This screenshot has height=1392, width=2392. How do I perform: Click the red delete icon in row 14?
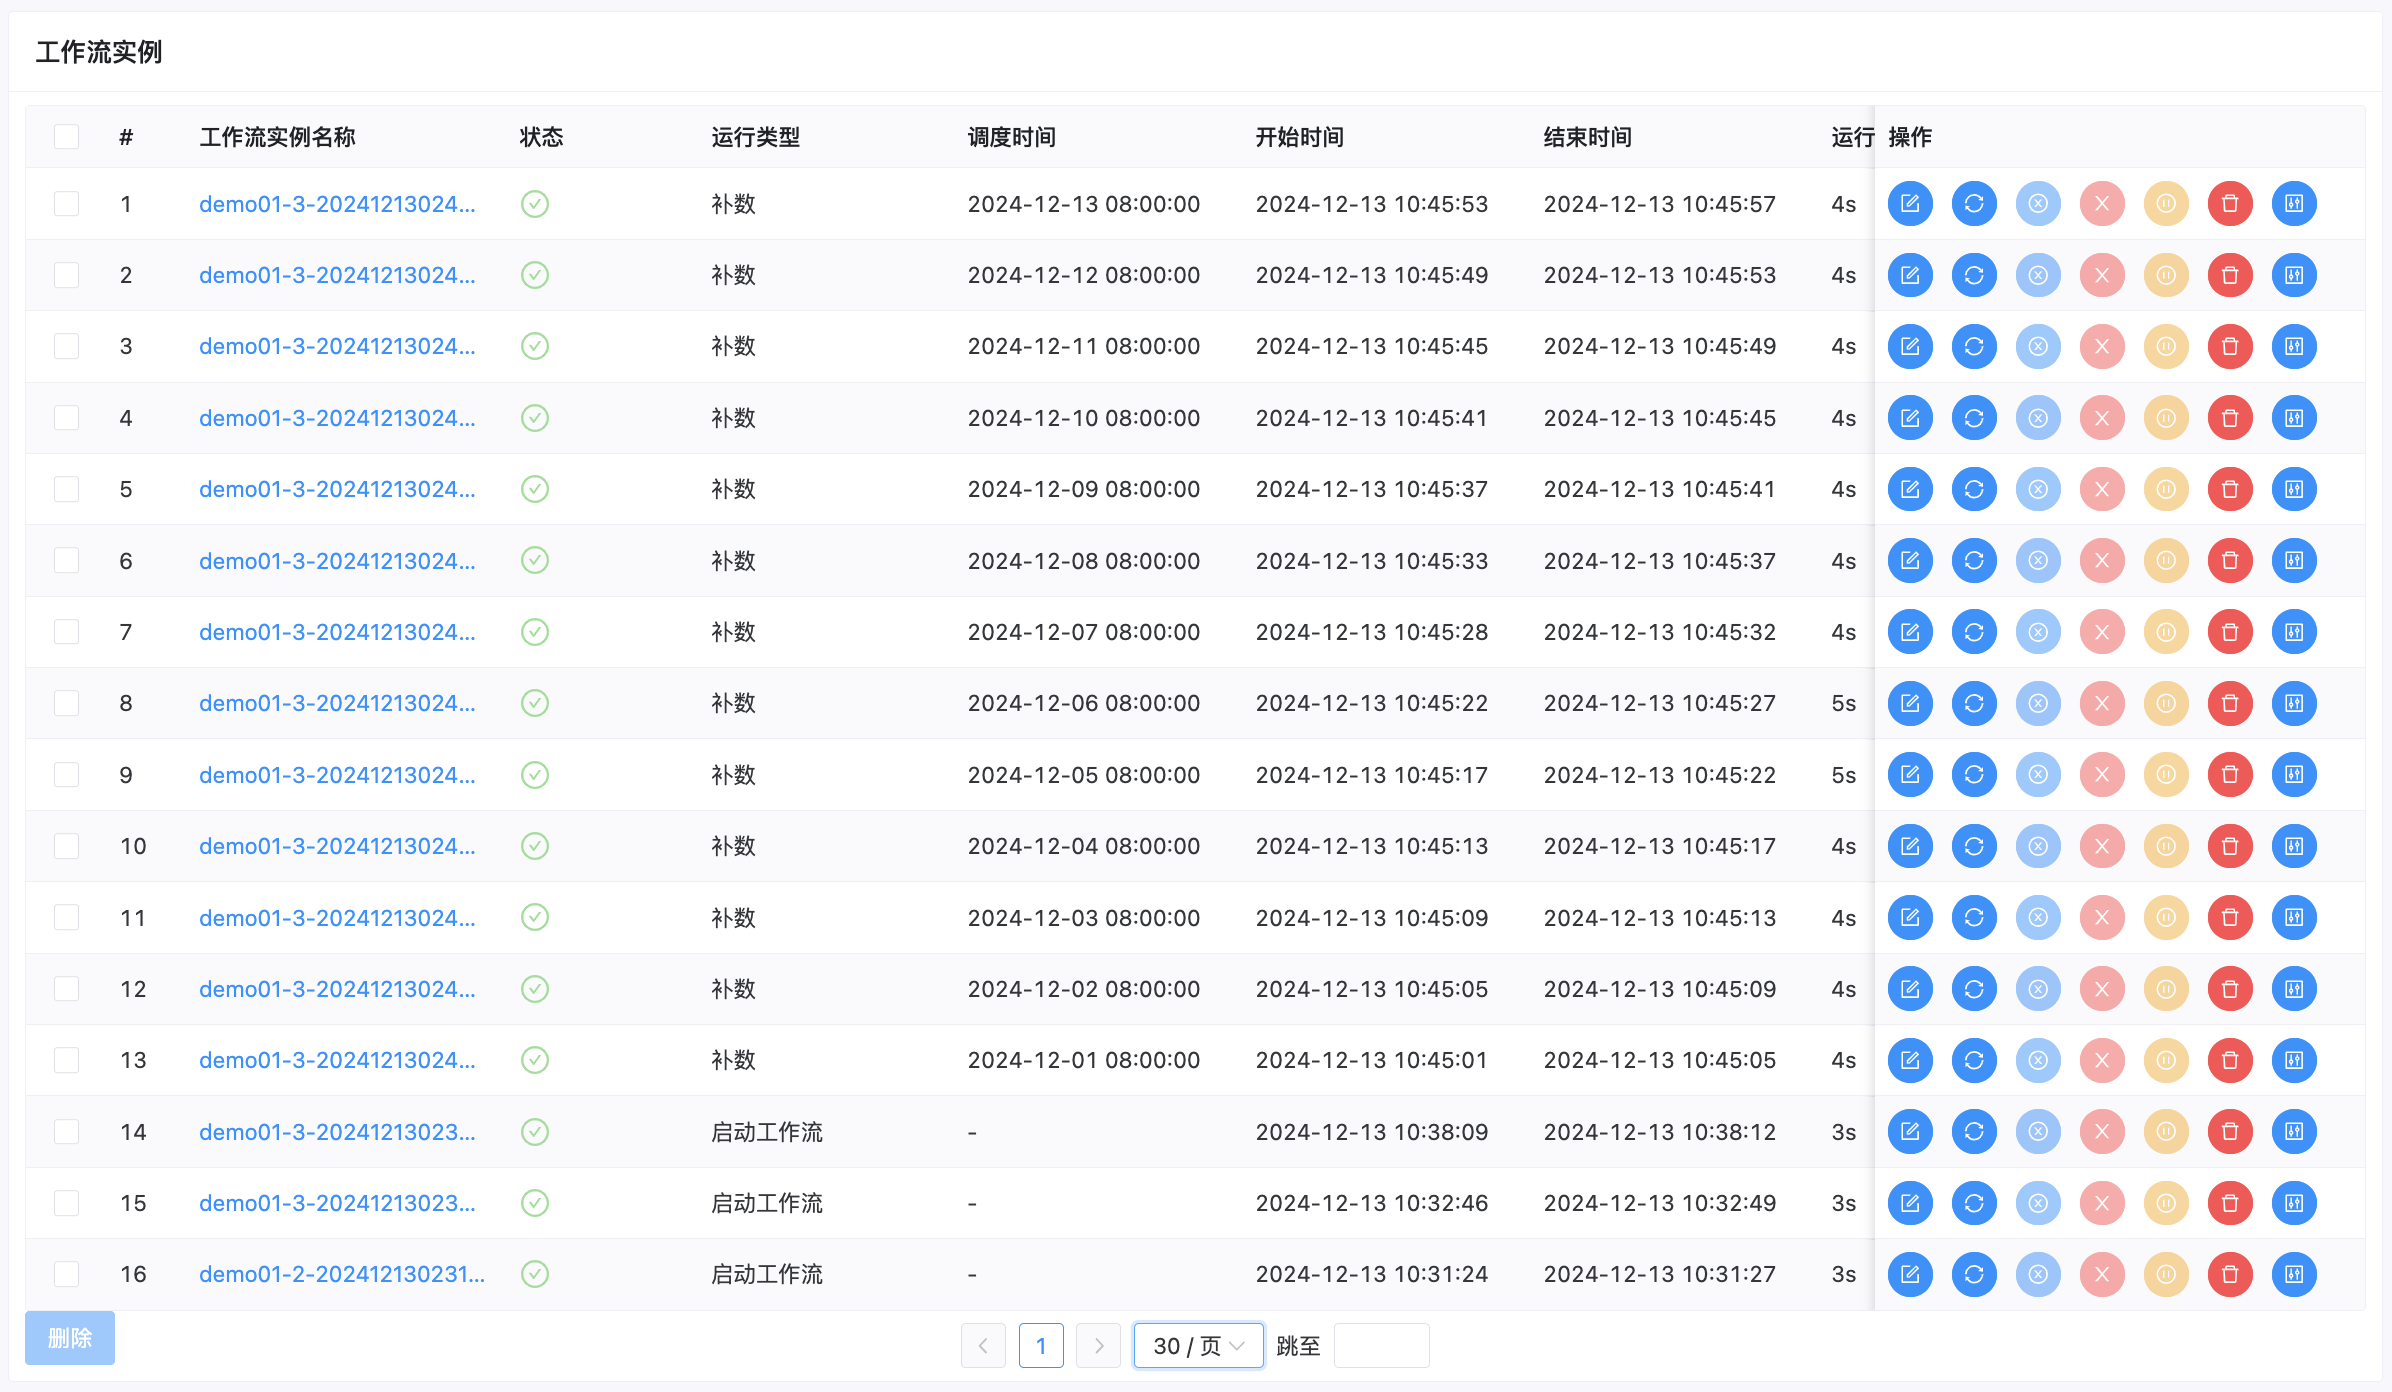(x=2229, y=1131)
